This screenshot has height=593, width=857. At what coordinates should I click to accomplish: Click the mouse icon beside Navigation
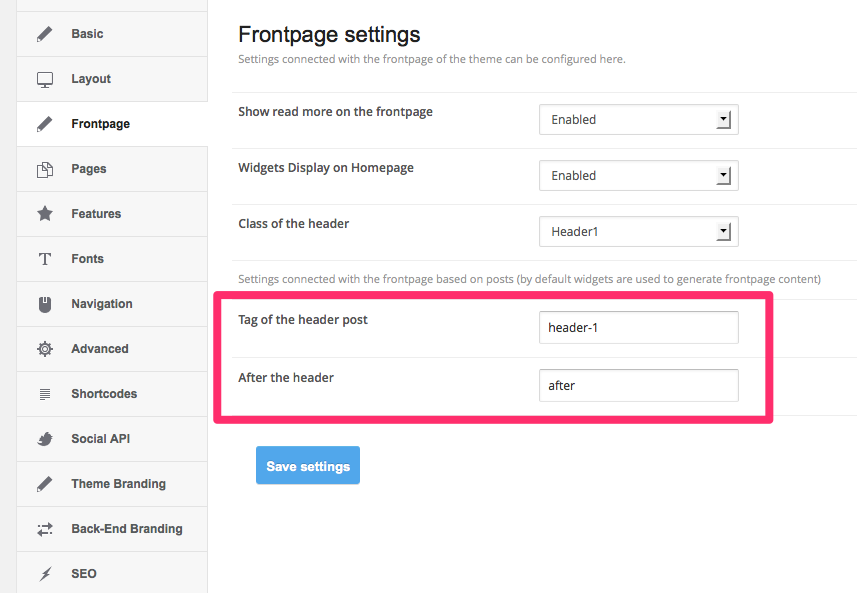coord(45,304)
